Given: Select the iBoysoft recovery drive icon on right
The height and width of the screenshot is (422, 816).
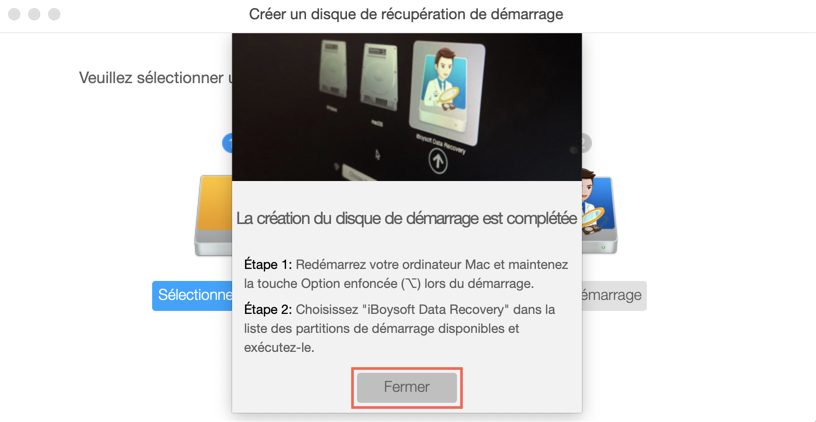Looking at the screenshot, I should point(600,211).
